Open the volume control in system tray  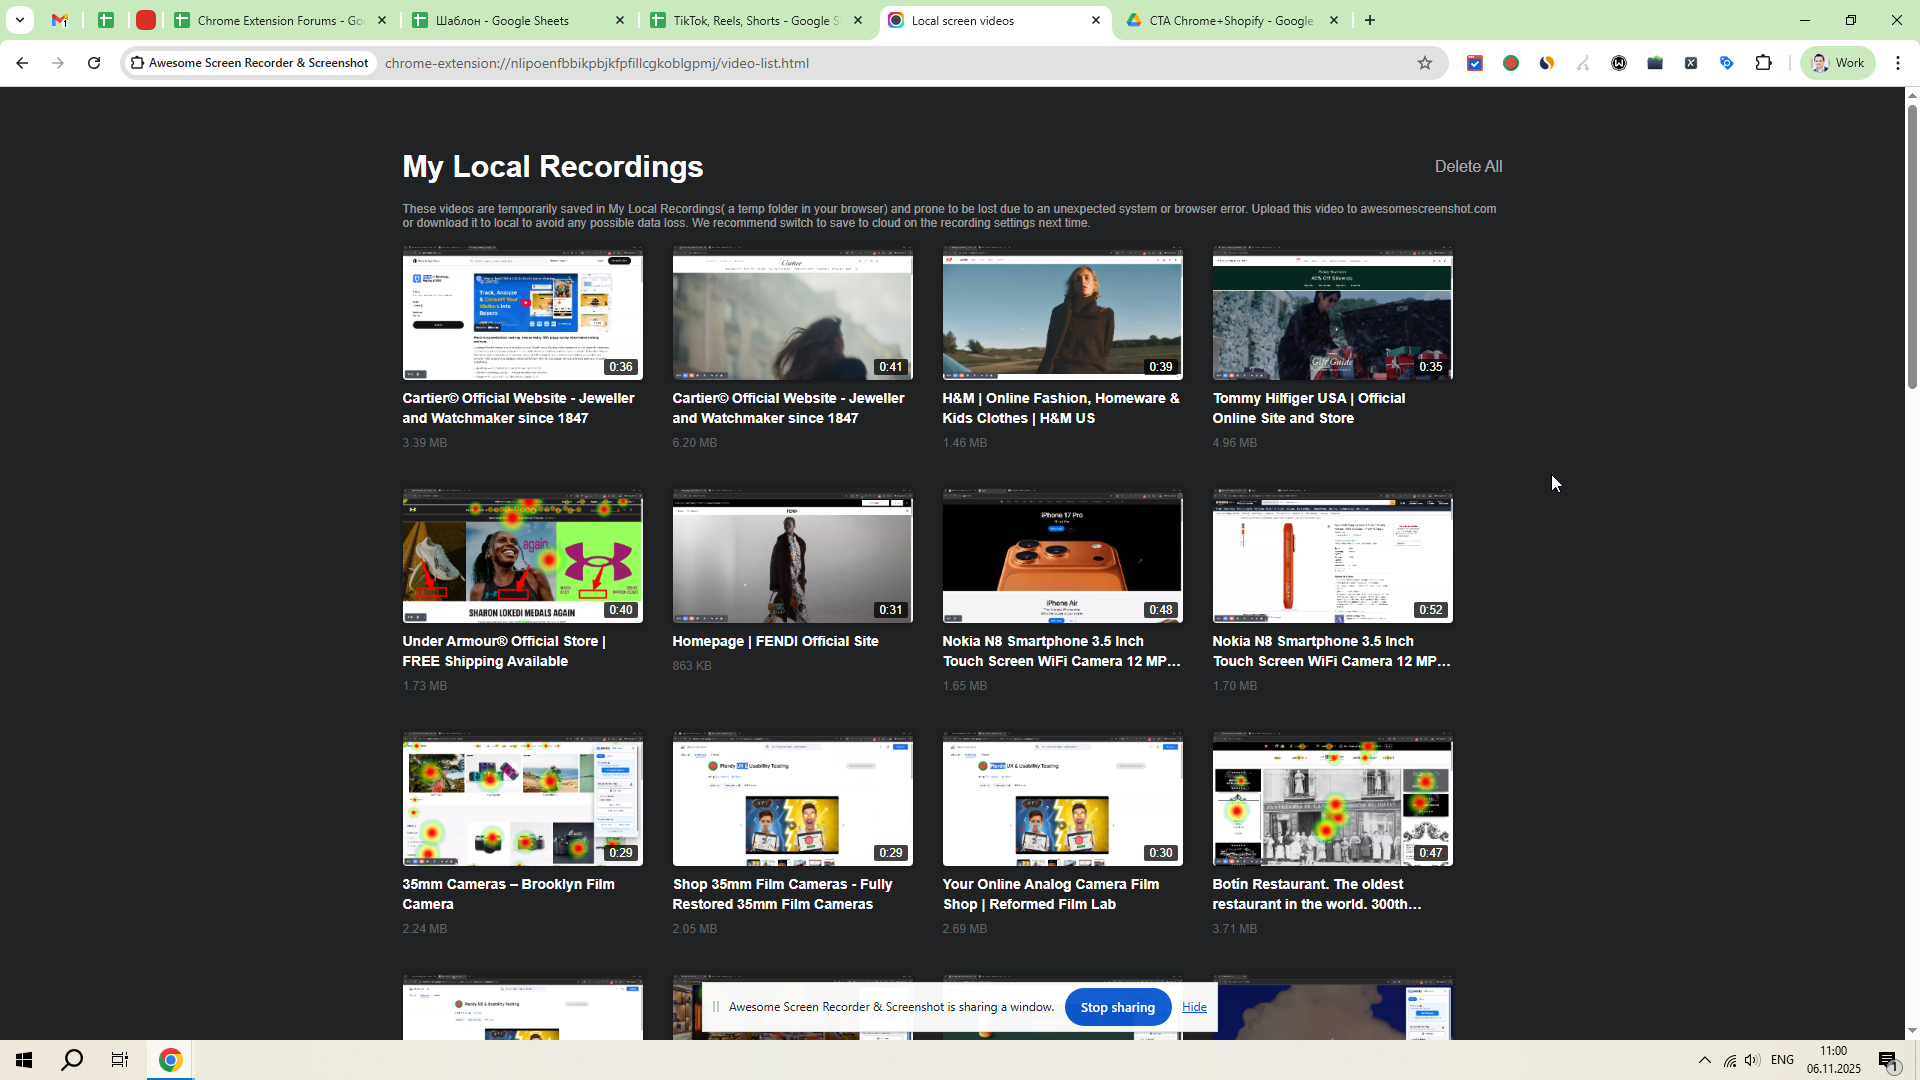[x=1752, y=1060]
